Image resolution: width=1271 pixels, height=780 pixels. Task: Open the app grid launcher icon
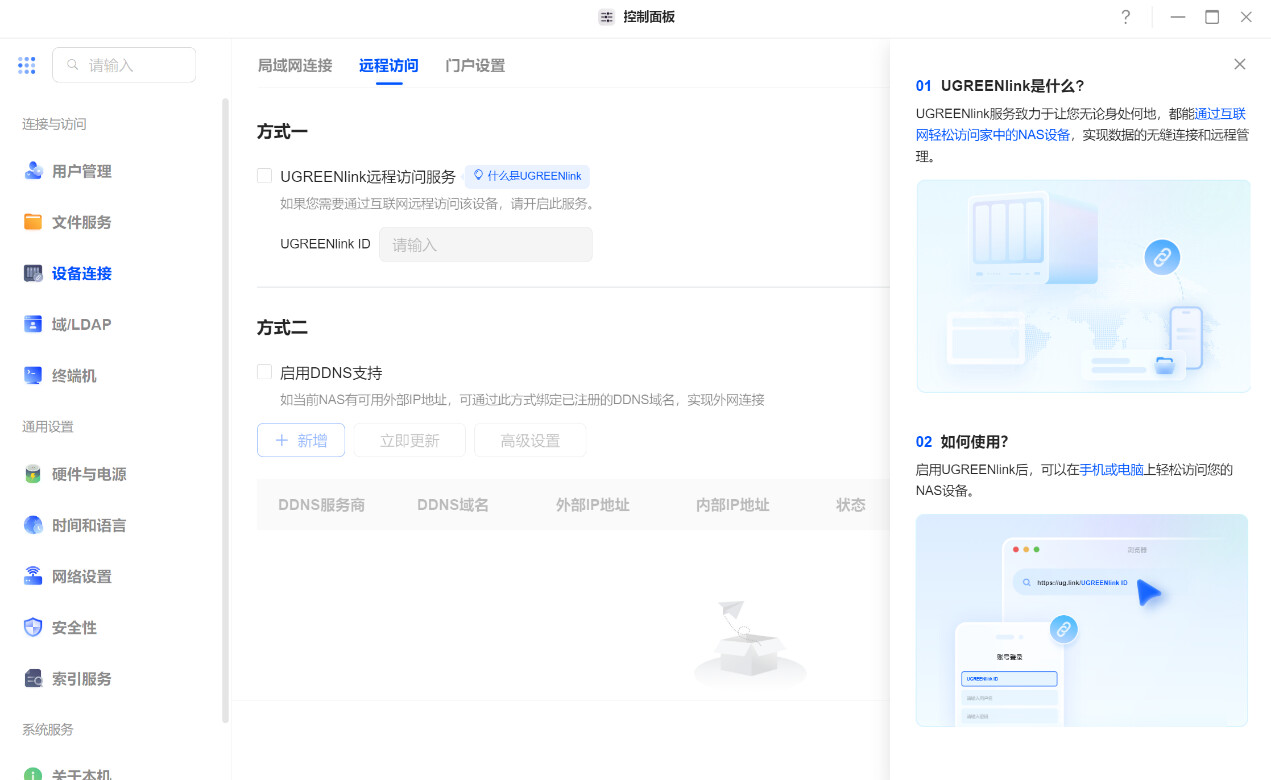pos(27,65)
